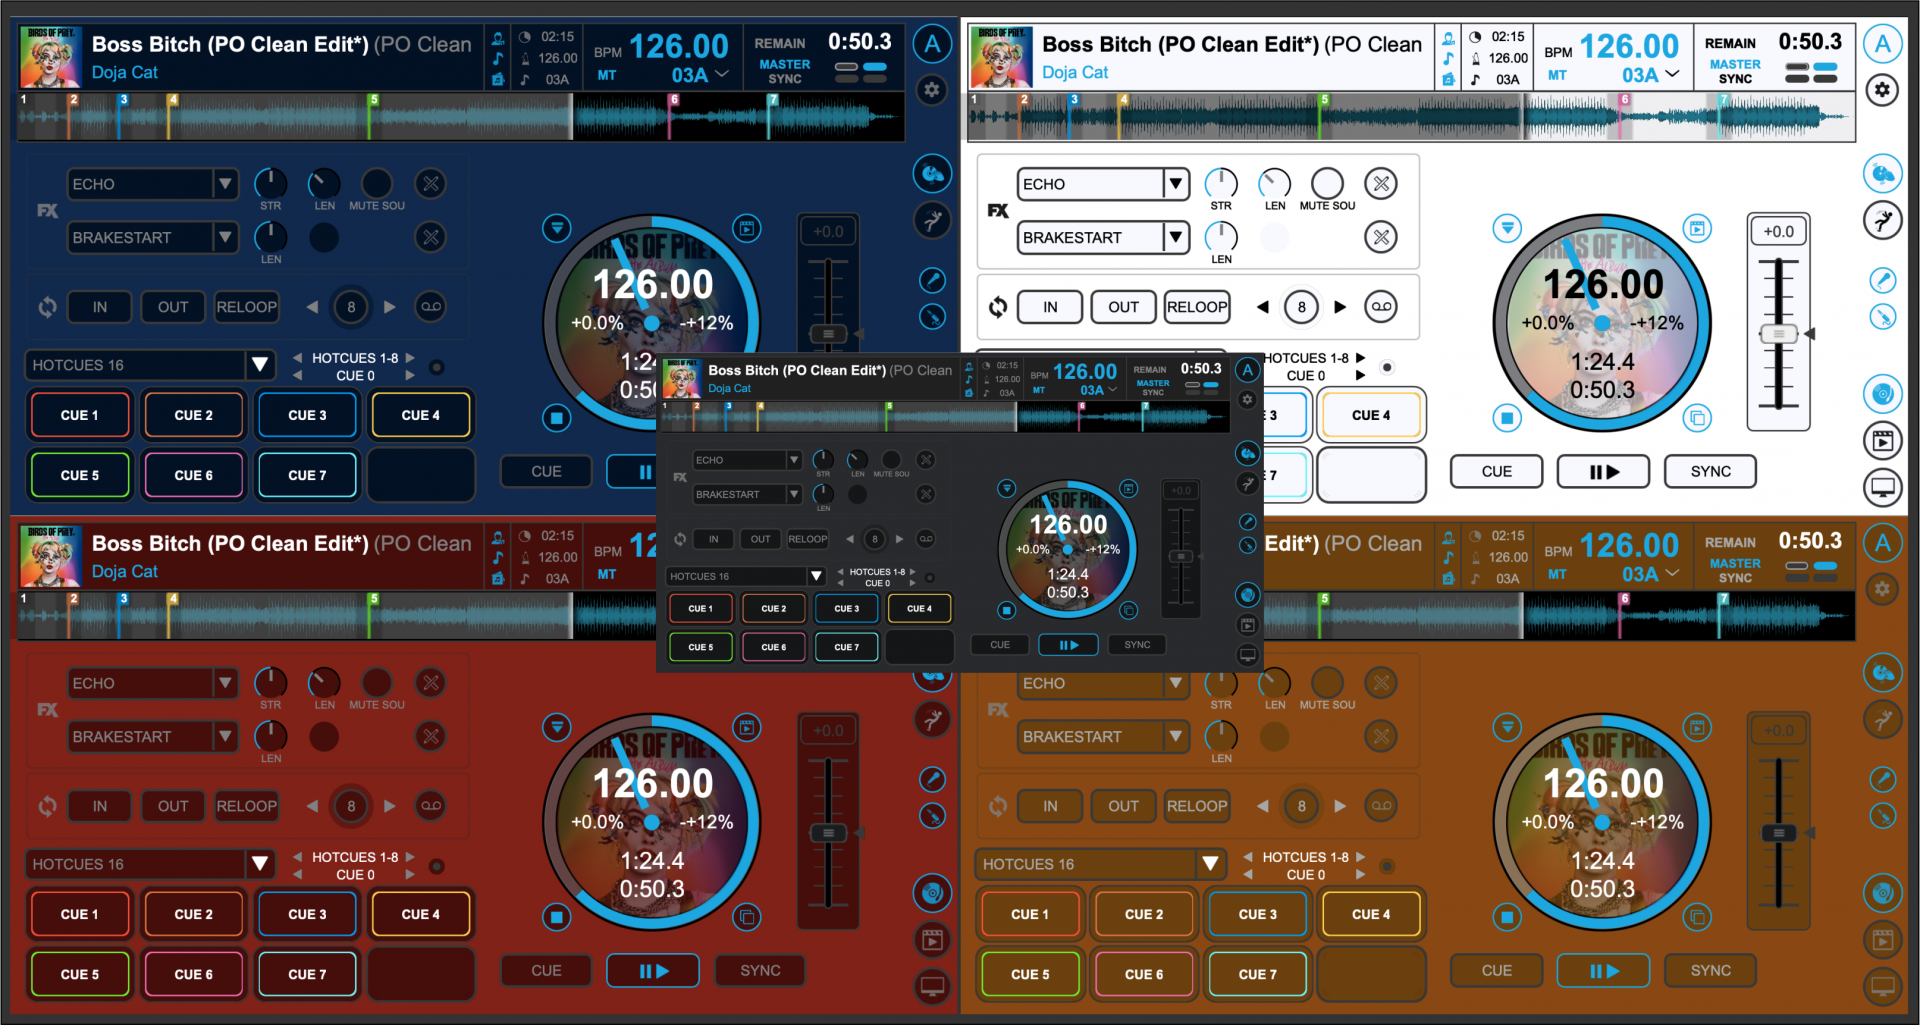The image size is (1920, 1025).
Task: Open HOTCUES 16 dropdown in blue skin
Action: 151,365
